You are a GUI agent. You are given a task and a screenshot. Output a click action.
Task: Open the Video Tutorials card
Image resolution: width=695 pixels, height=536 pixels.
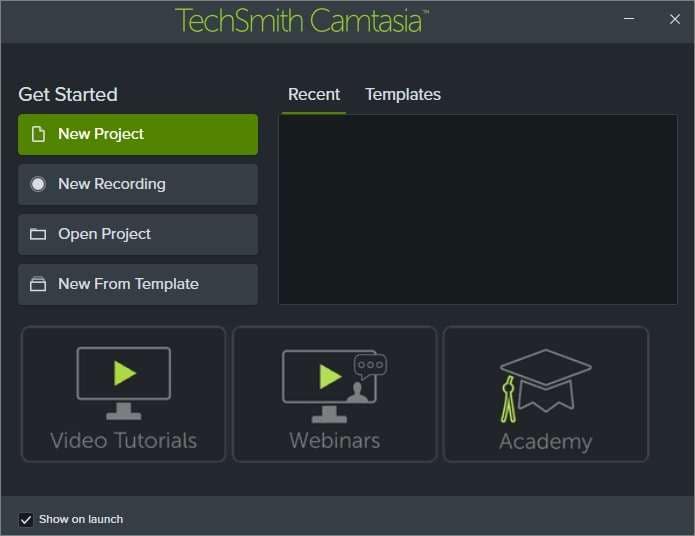[123, 394]
